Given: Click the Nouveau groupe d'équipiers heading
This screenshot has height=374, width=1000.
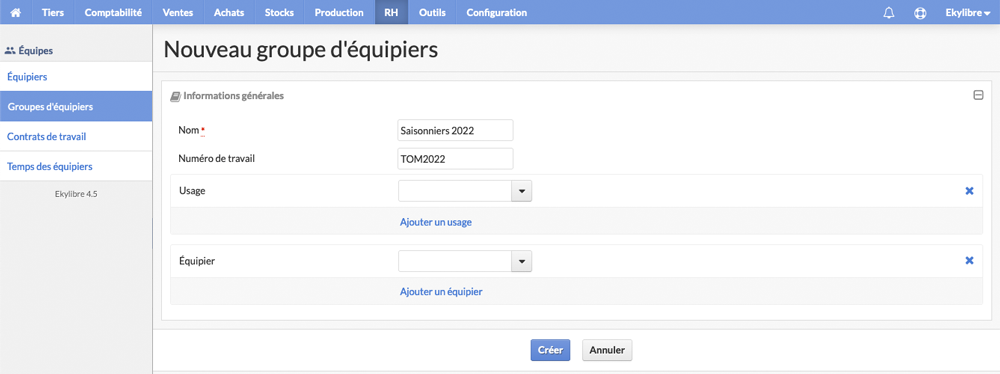Looking at the screenshot, I should pyautogui.click(x=301, y=50).
